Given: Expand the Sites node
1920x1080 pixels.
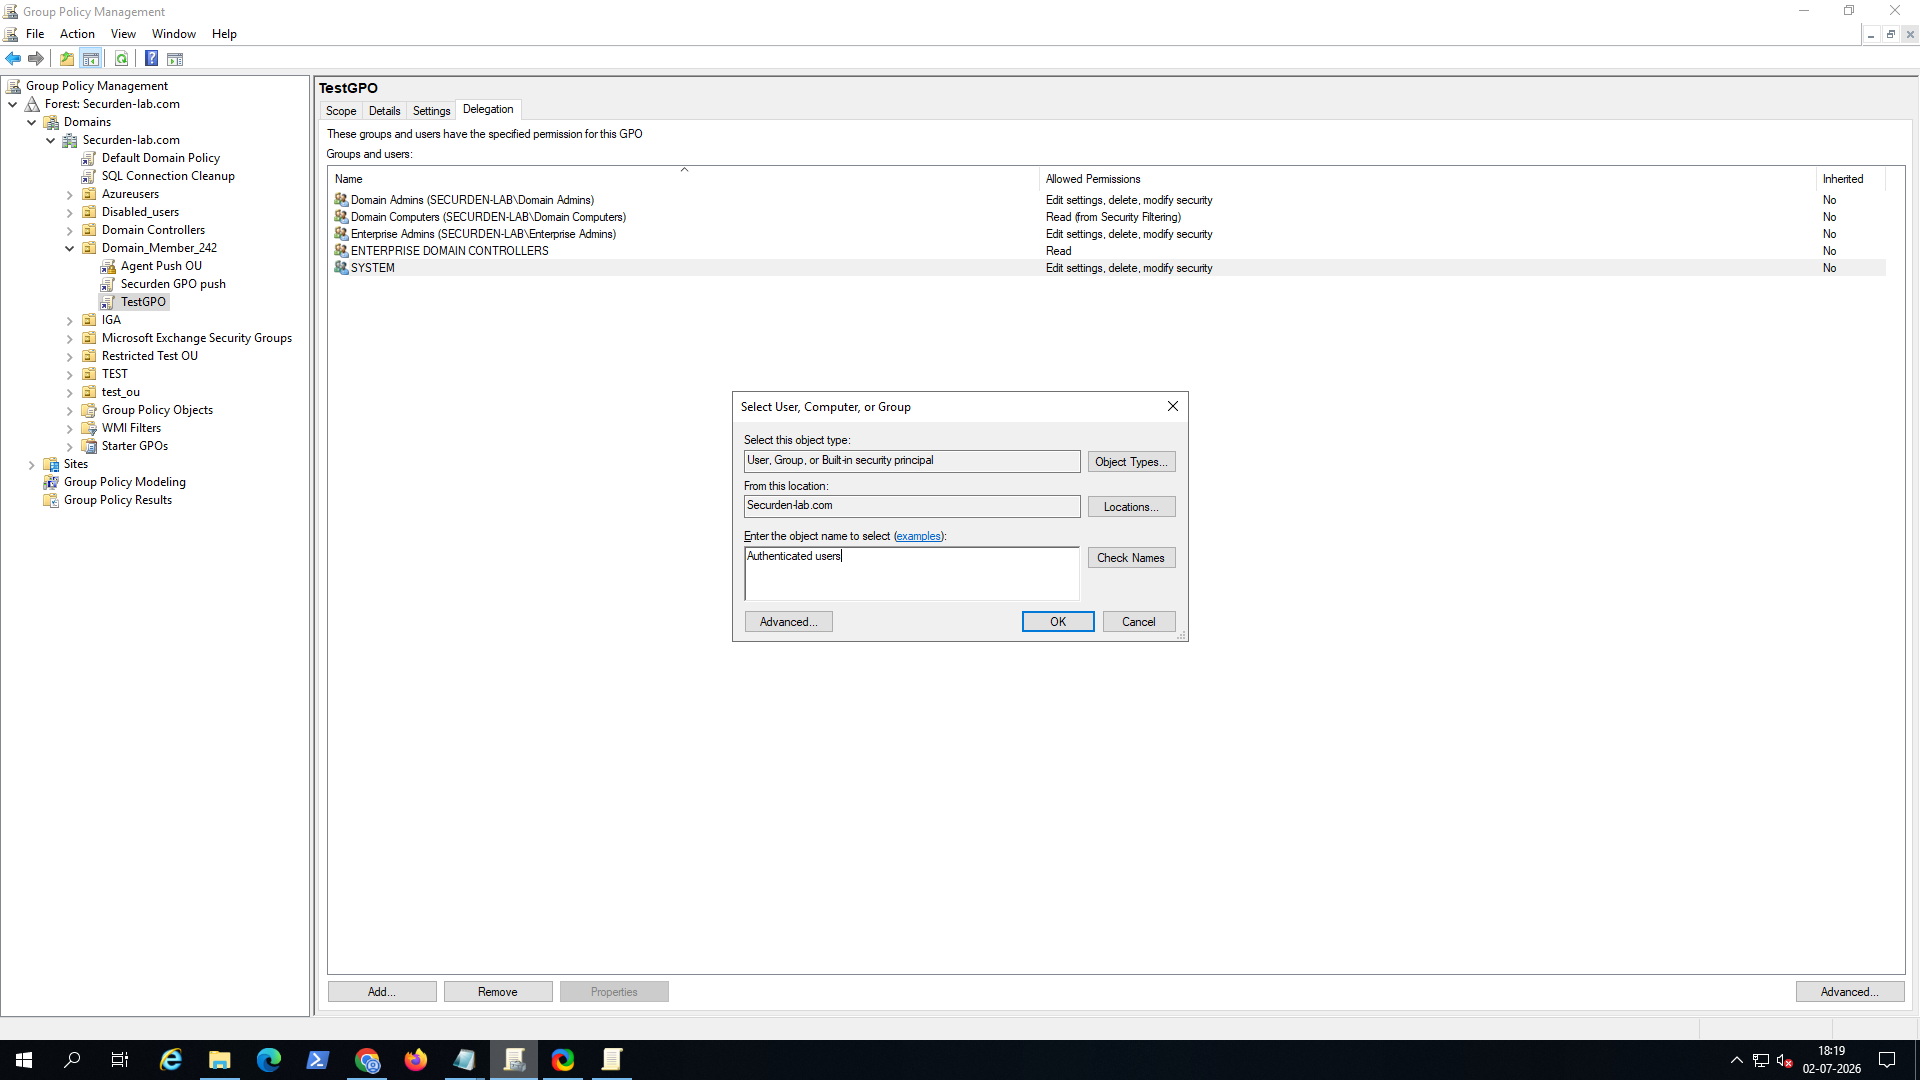Looking at the screenshot, I should [32, 465].
